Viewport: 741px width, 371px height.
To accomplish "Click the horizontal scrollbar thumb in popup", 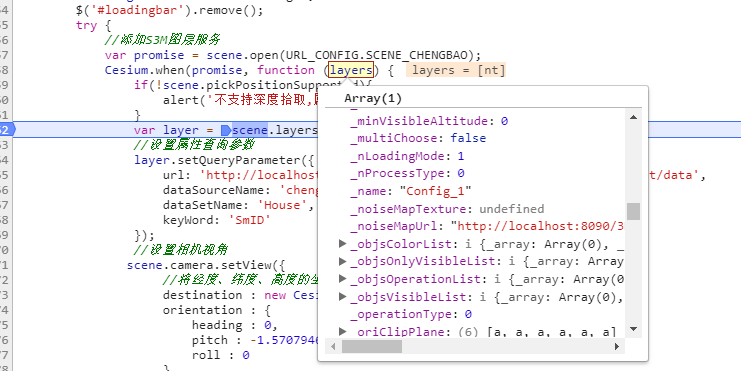I will point(372,346).
